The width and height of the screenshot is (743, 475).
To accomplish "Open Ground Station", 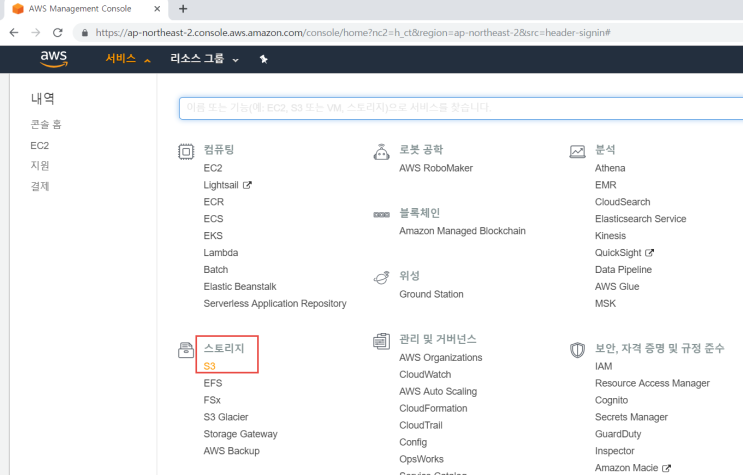I will point(431,294).
